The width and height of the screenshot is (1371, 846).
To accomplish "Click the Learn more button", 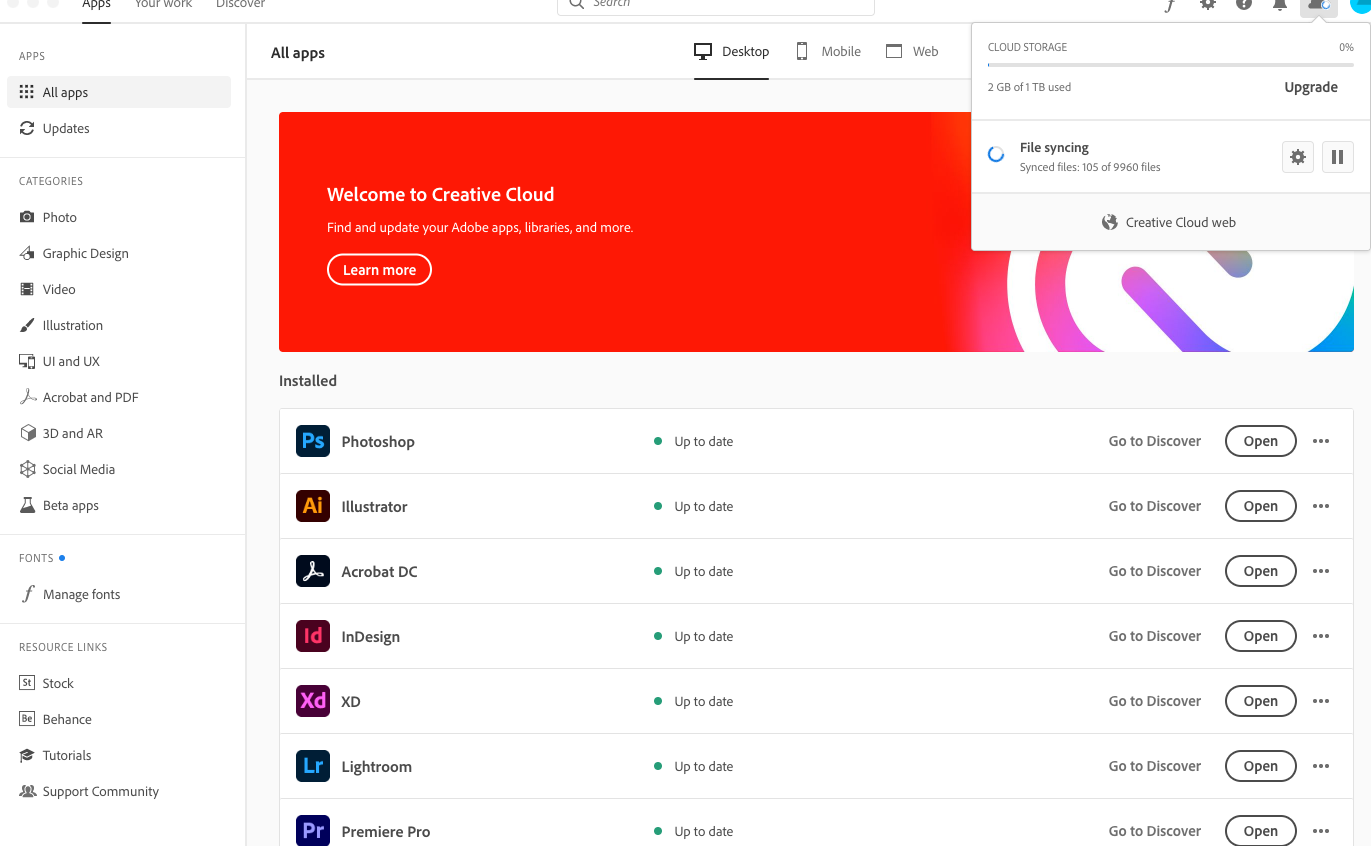I will tap(379, 269).
